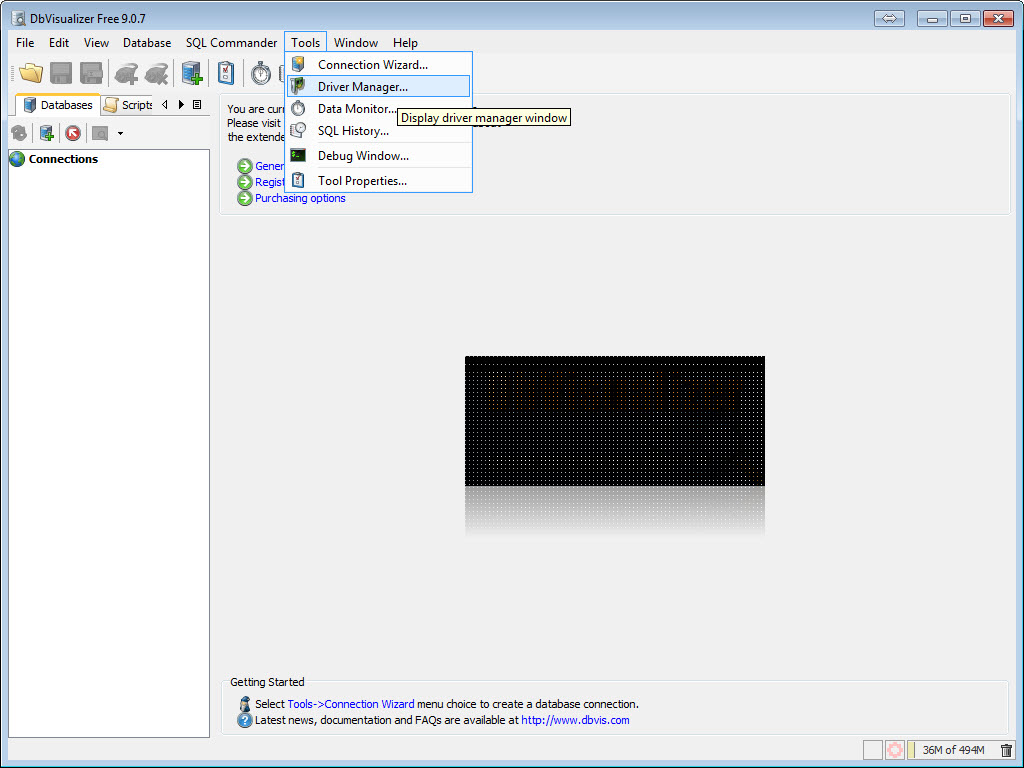Screen dimensions: 1024x768
Task: Click the stopwatch monitor icon in toolbar
Action: tap(261, 73)
